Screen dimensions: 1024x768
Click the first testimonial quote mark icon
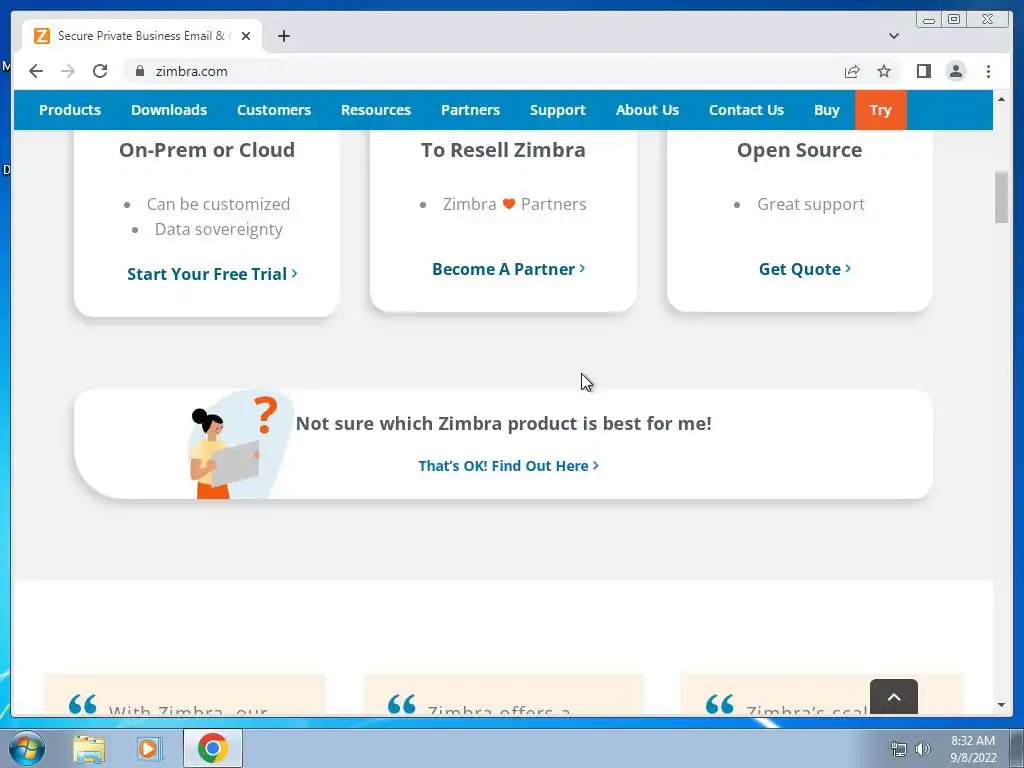pos(82,704)
